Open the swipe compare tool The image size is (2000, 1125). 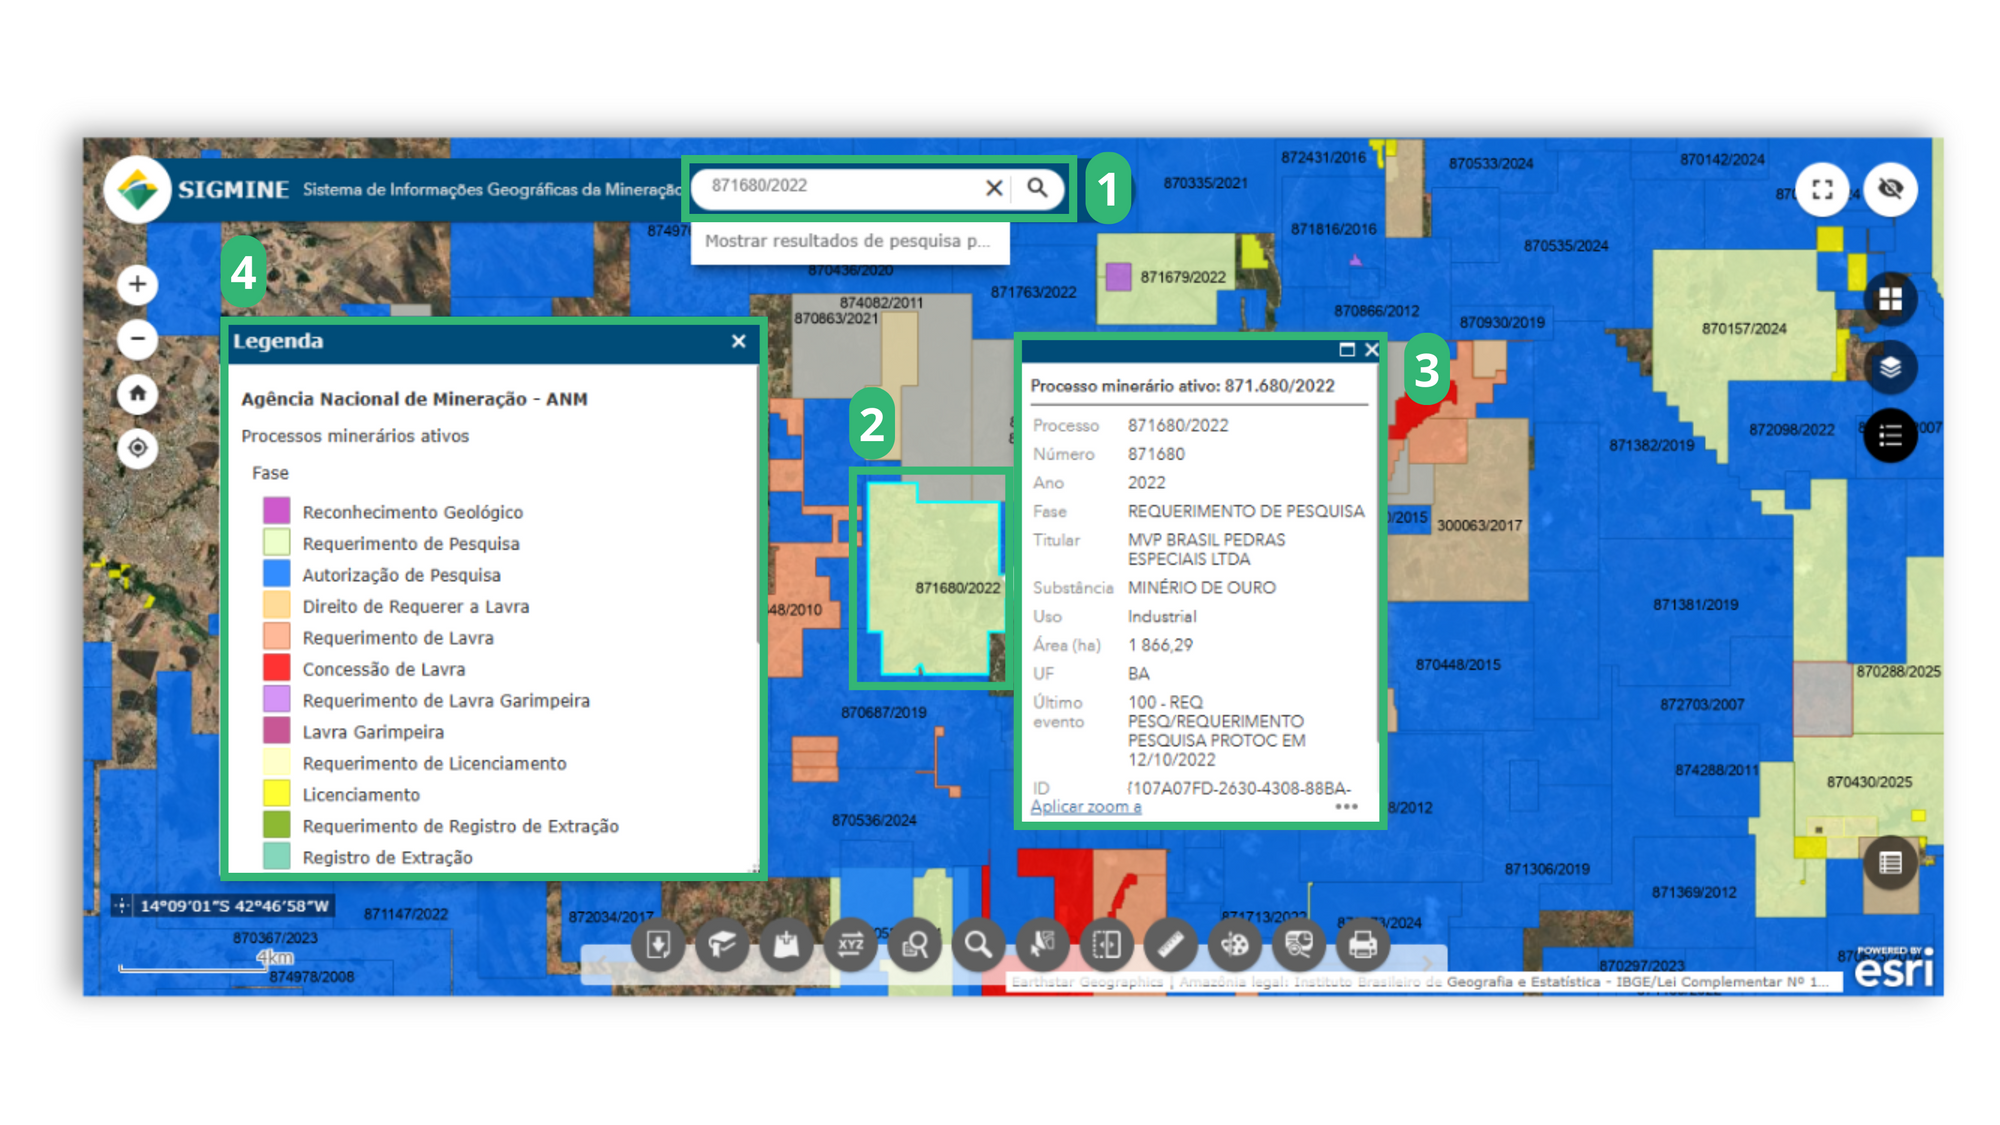(x=1106, y=944)
